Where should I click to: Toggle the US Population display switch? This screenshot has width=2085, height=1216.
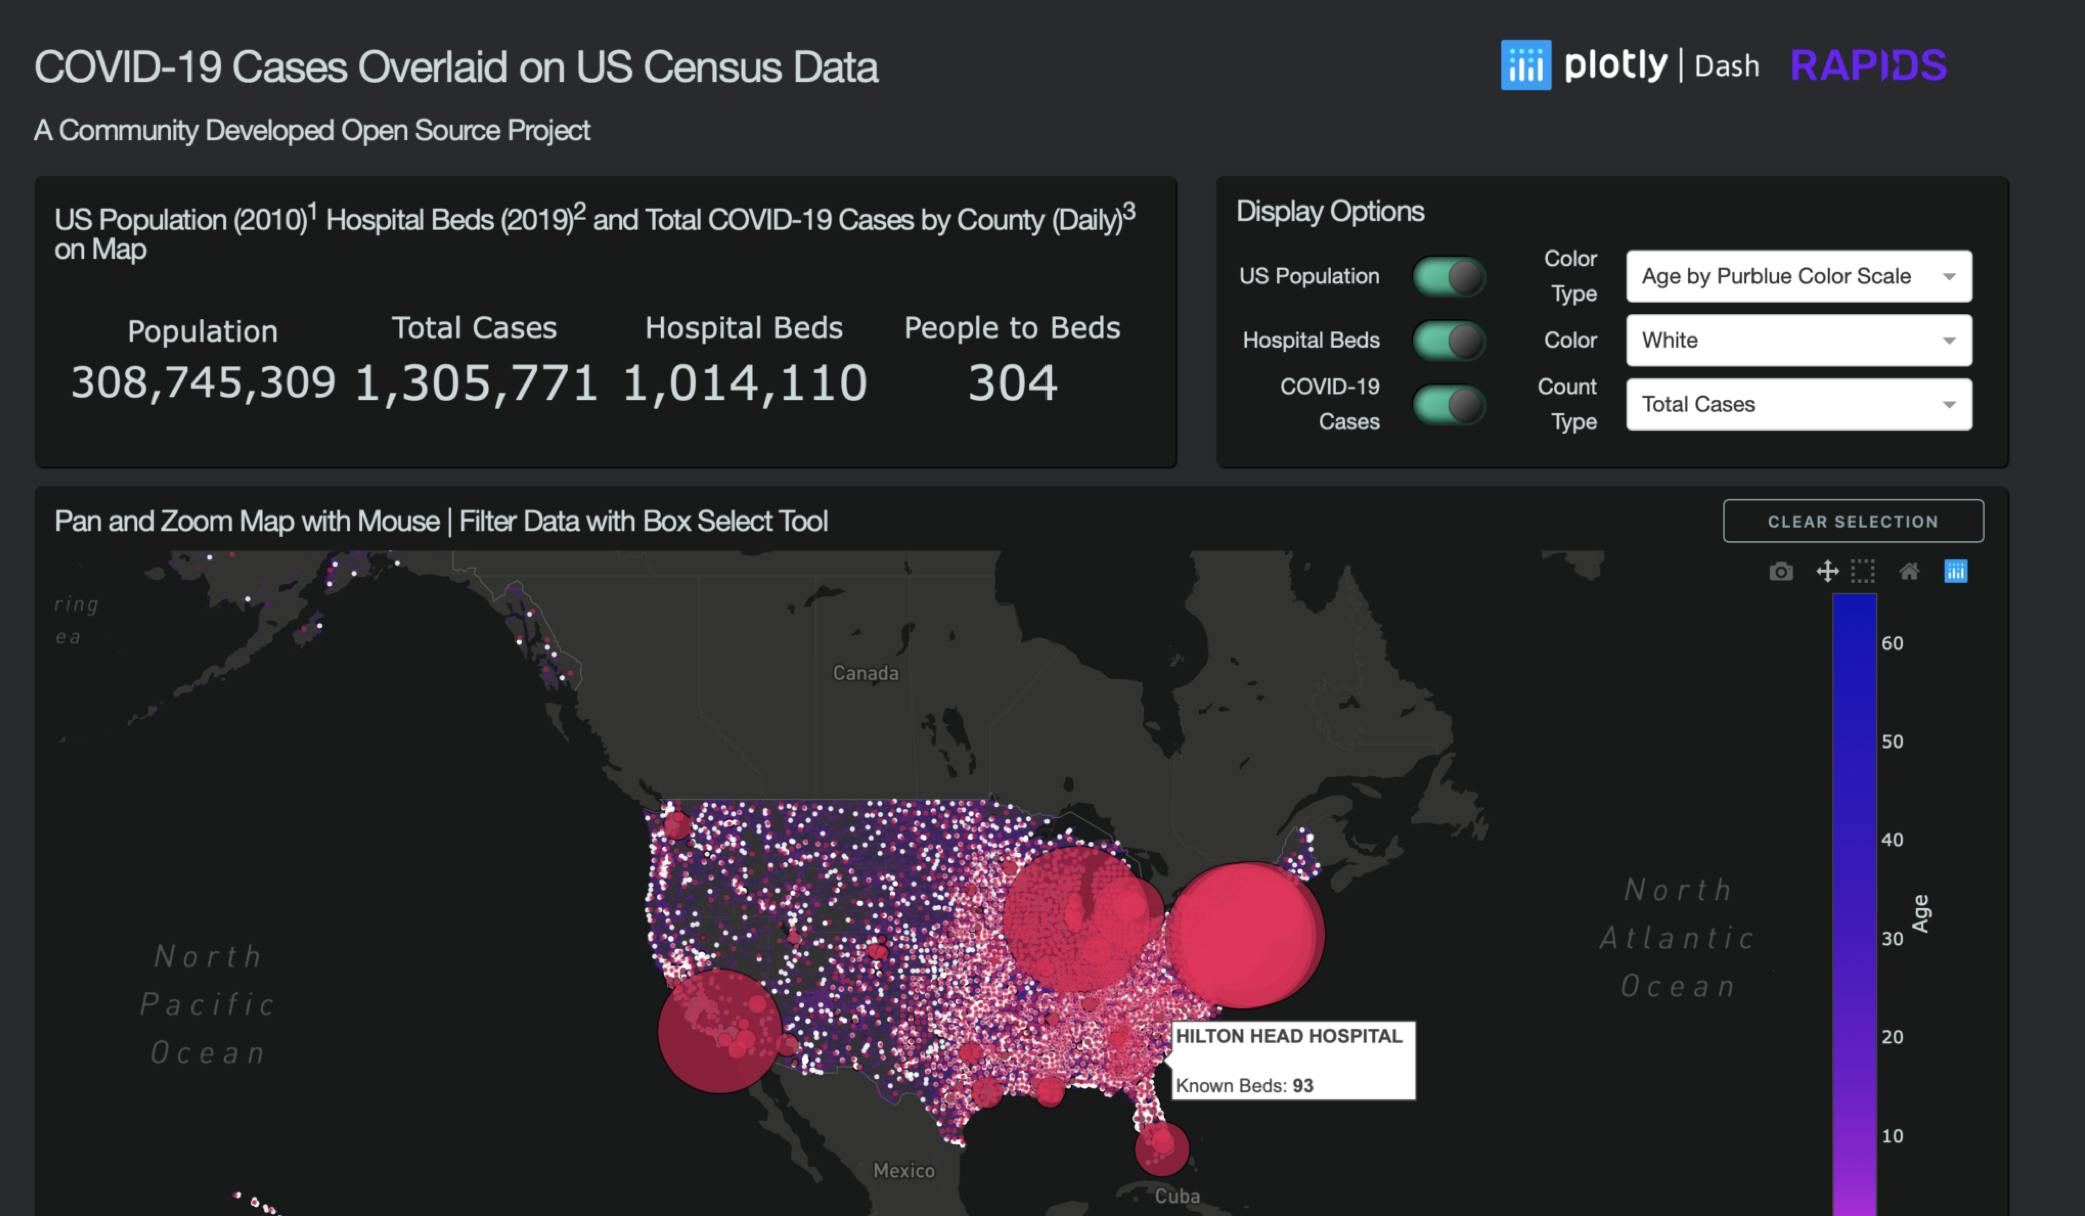coord(1448,277)
